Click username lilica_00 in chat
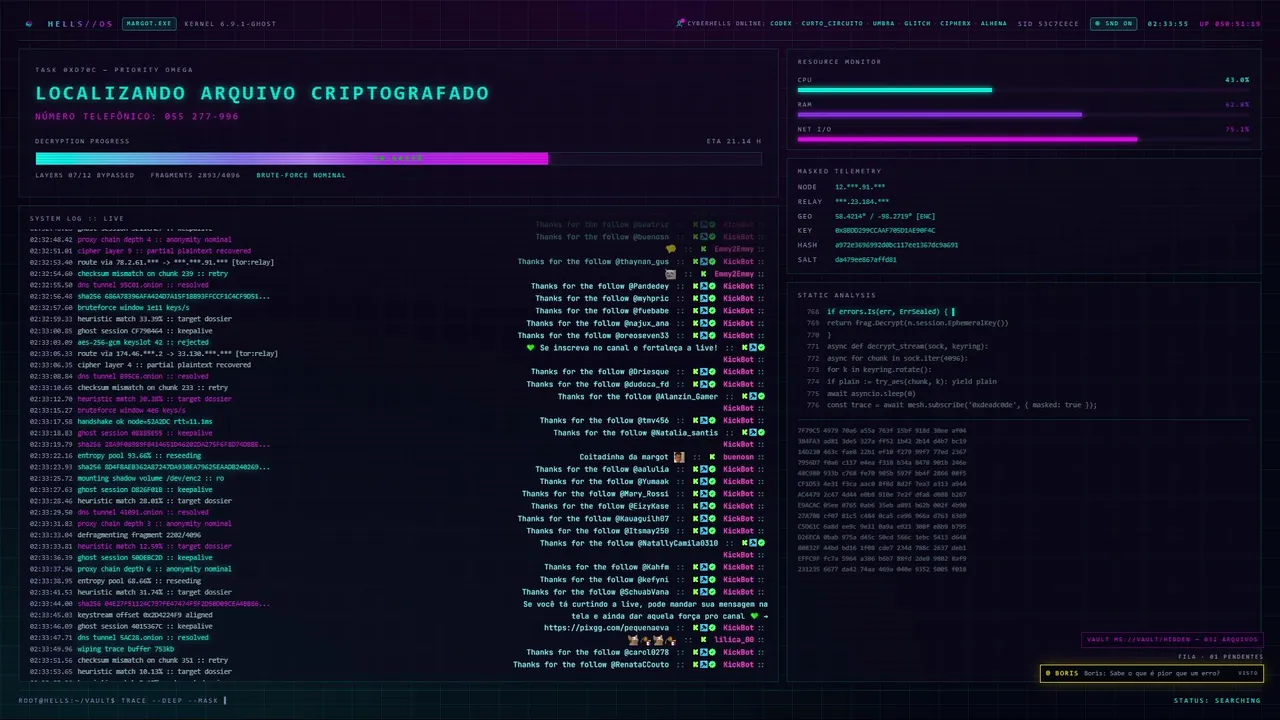1280x720 pixels. 734,640
